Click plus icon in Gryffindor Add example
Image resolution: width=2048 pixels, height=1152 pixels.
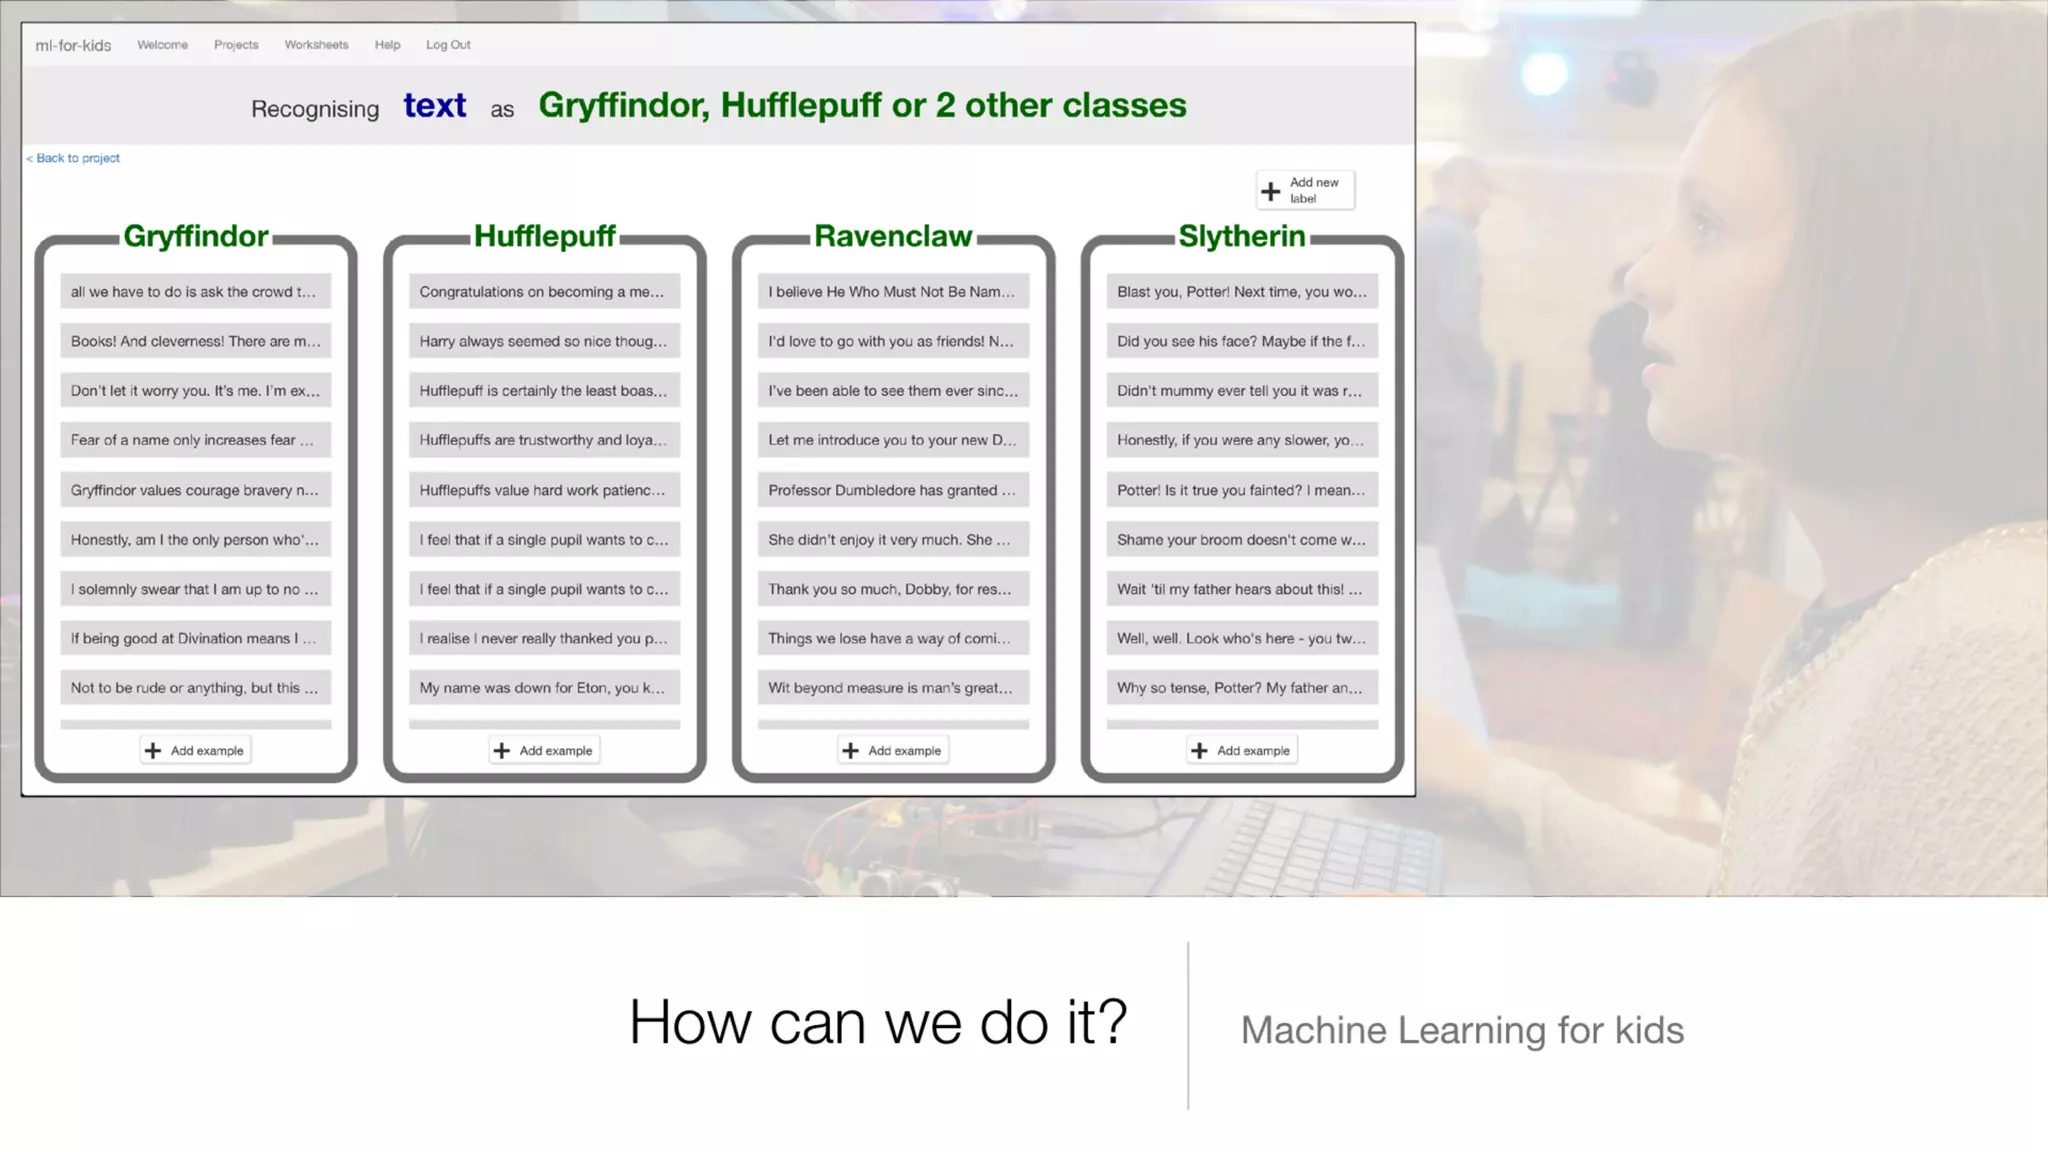[153, 751]
